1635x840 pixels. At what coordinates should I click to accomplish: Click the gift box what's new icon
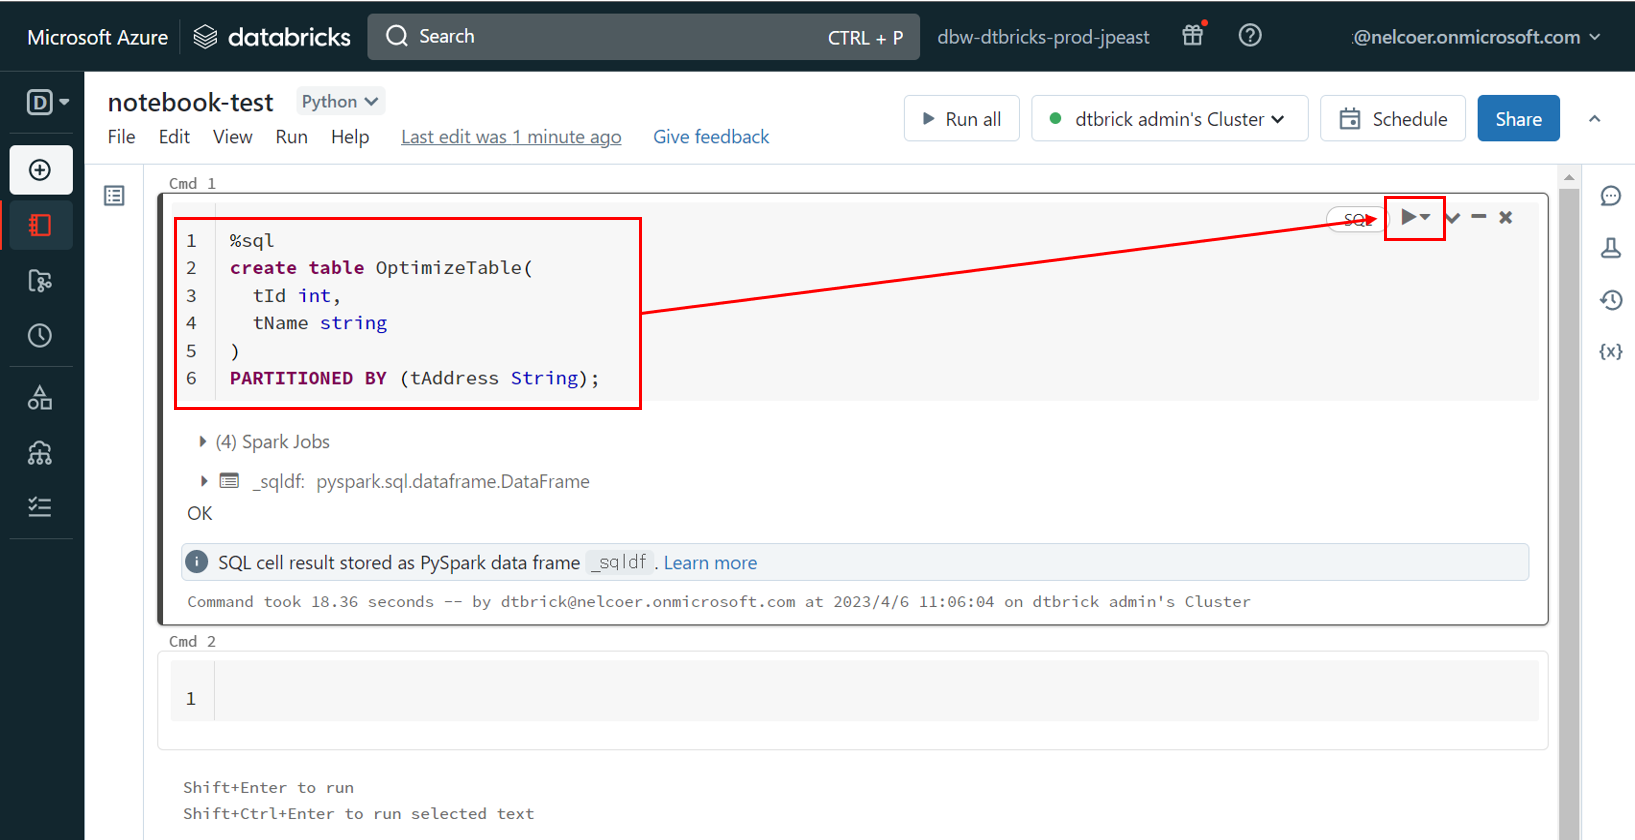1192,36
